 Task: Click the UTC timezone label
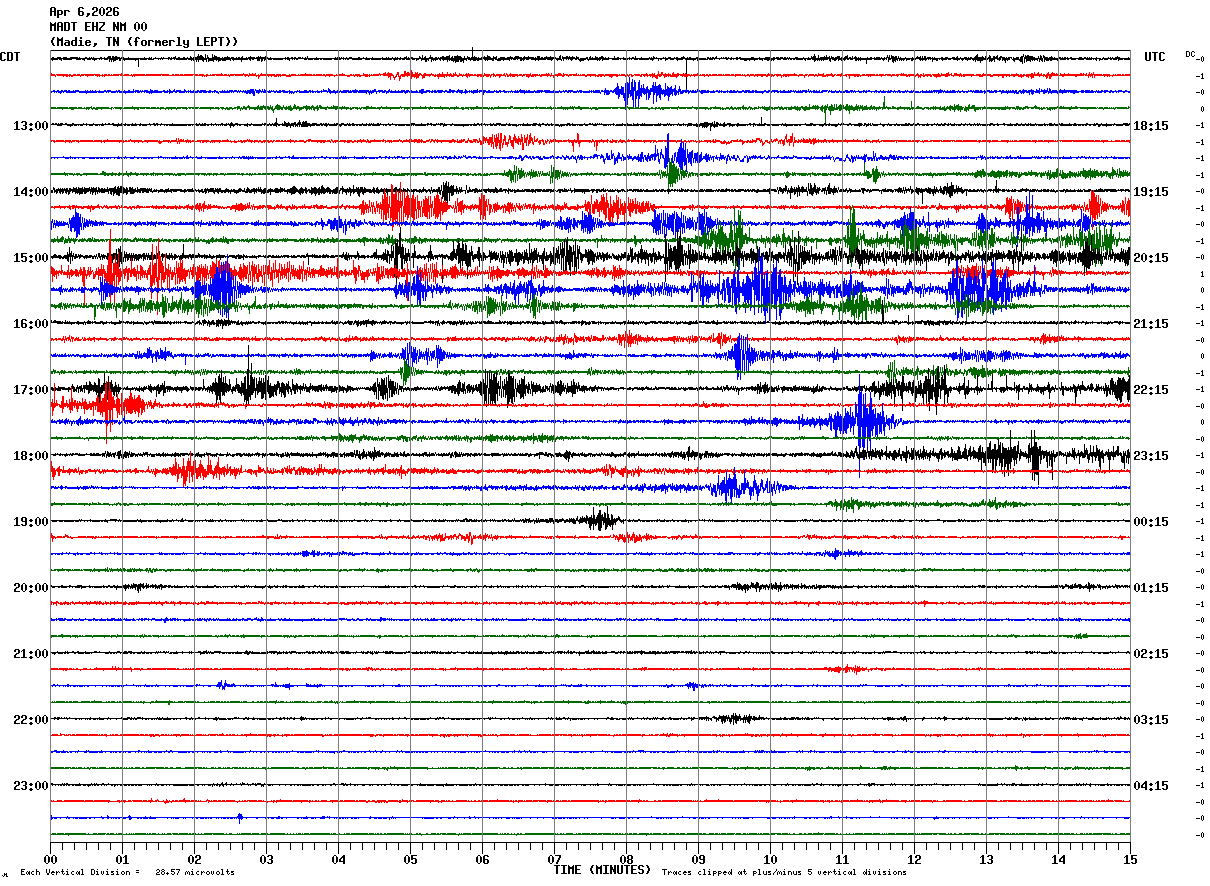click(1154, 57)
